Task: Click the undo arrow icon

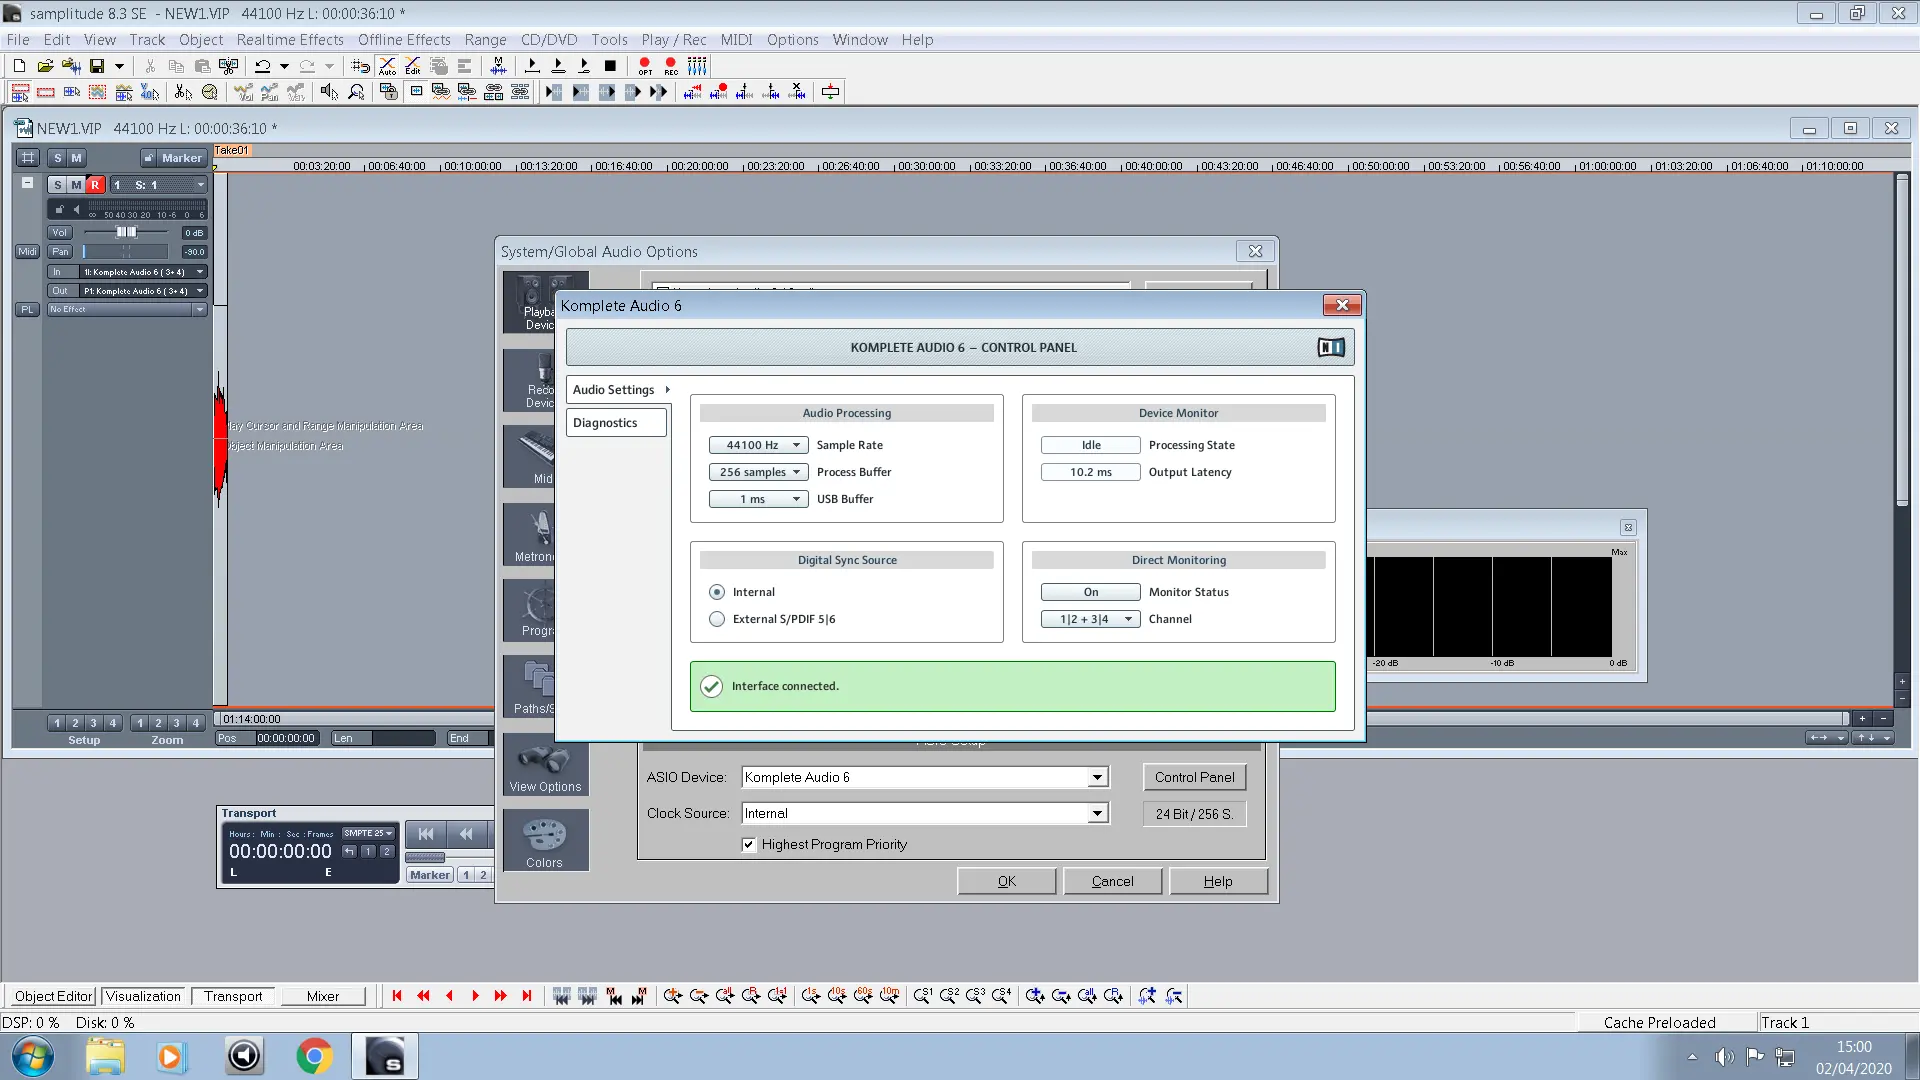Action: (262, 66)
